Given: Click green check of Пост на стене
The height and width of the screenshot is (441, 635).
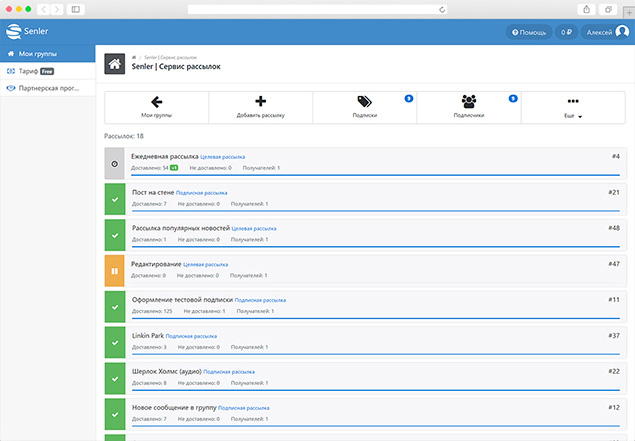Looking at the screenshot, I should 115,199.
